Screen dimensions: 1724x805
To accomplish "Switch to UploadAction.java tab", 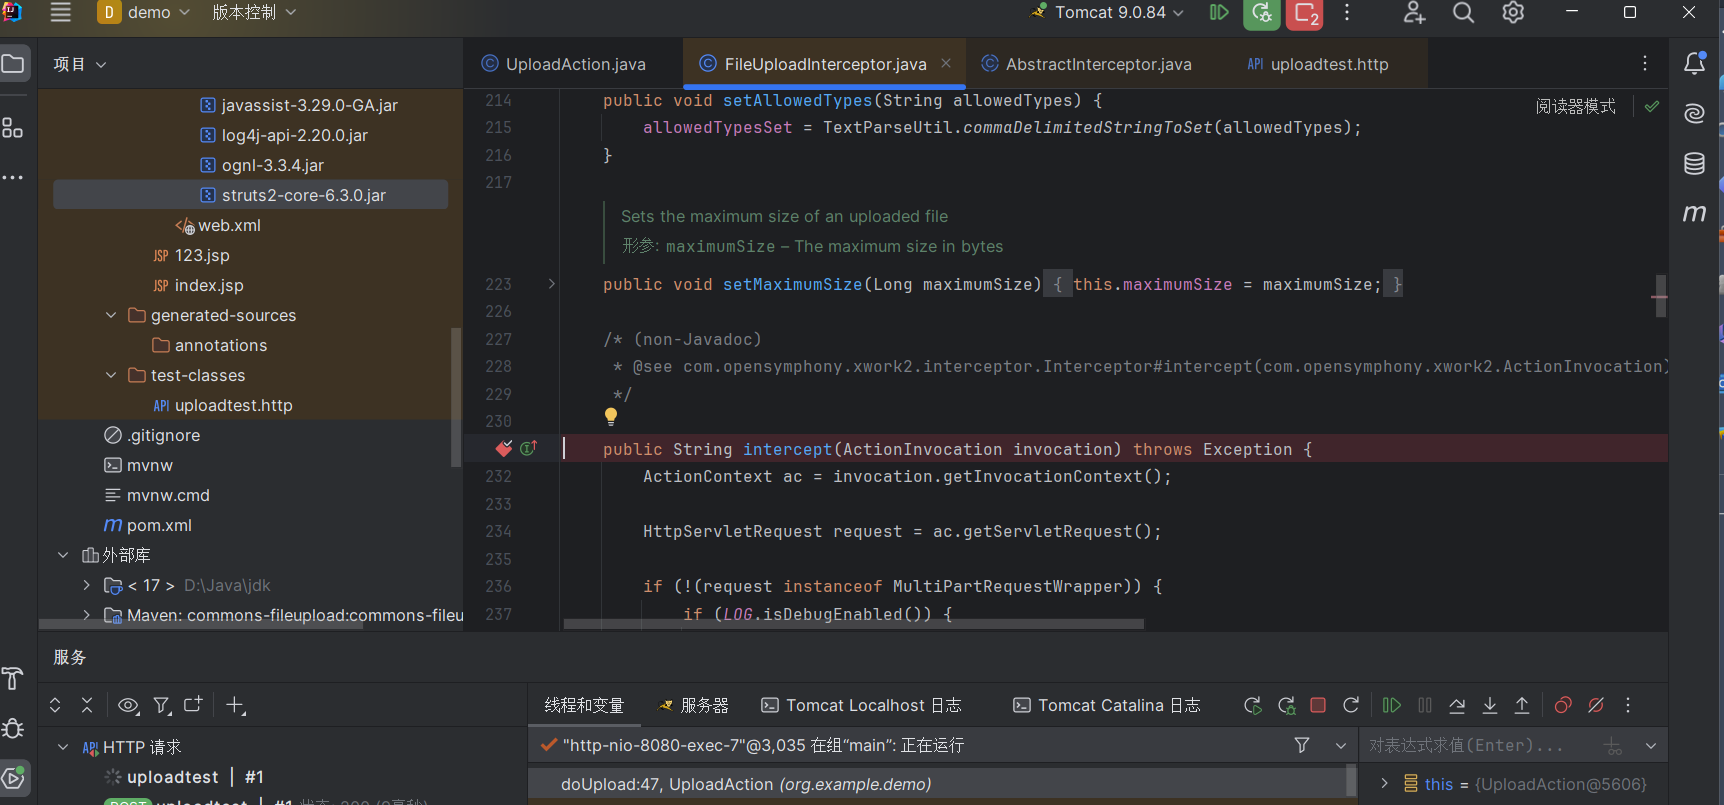I will pyautogui.click(x=564, y=64).
